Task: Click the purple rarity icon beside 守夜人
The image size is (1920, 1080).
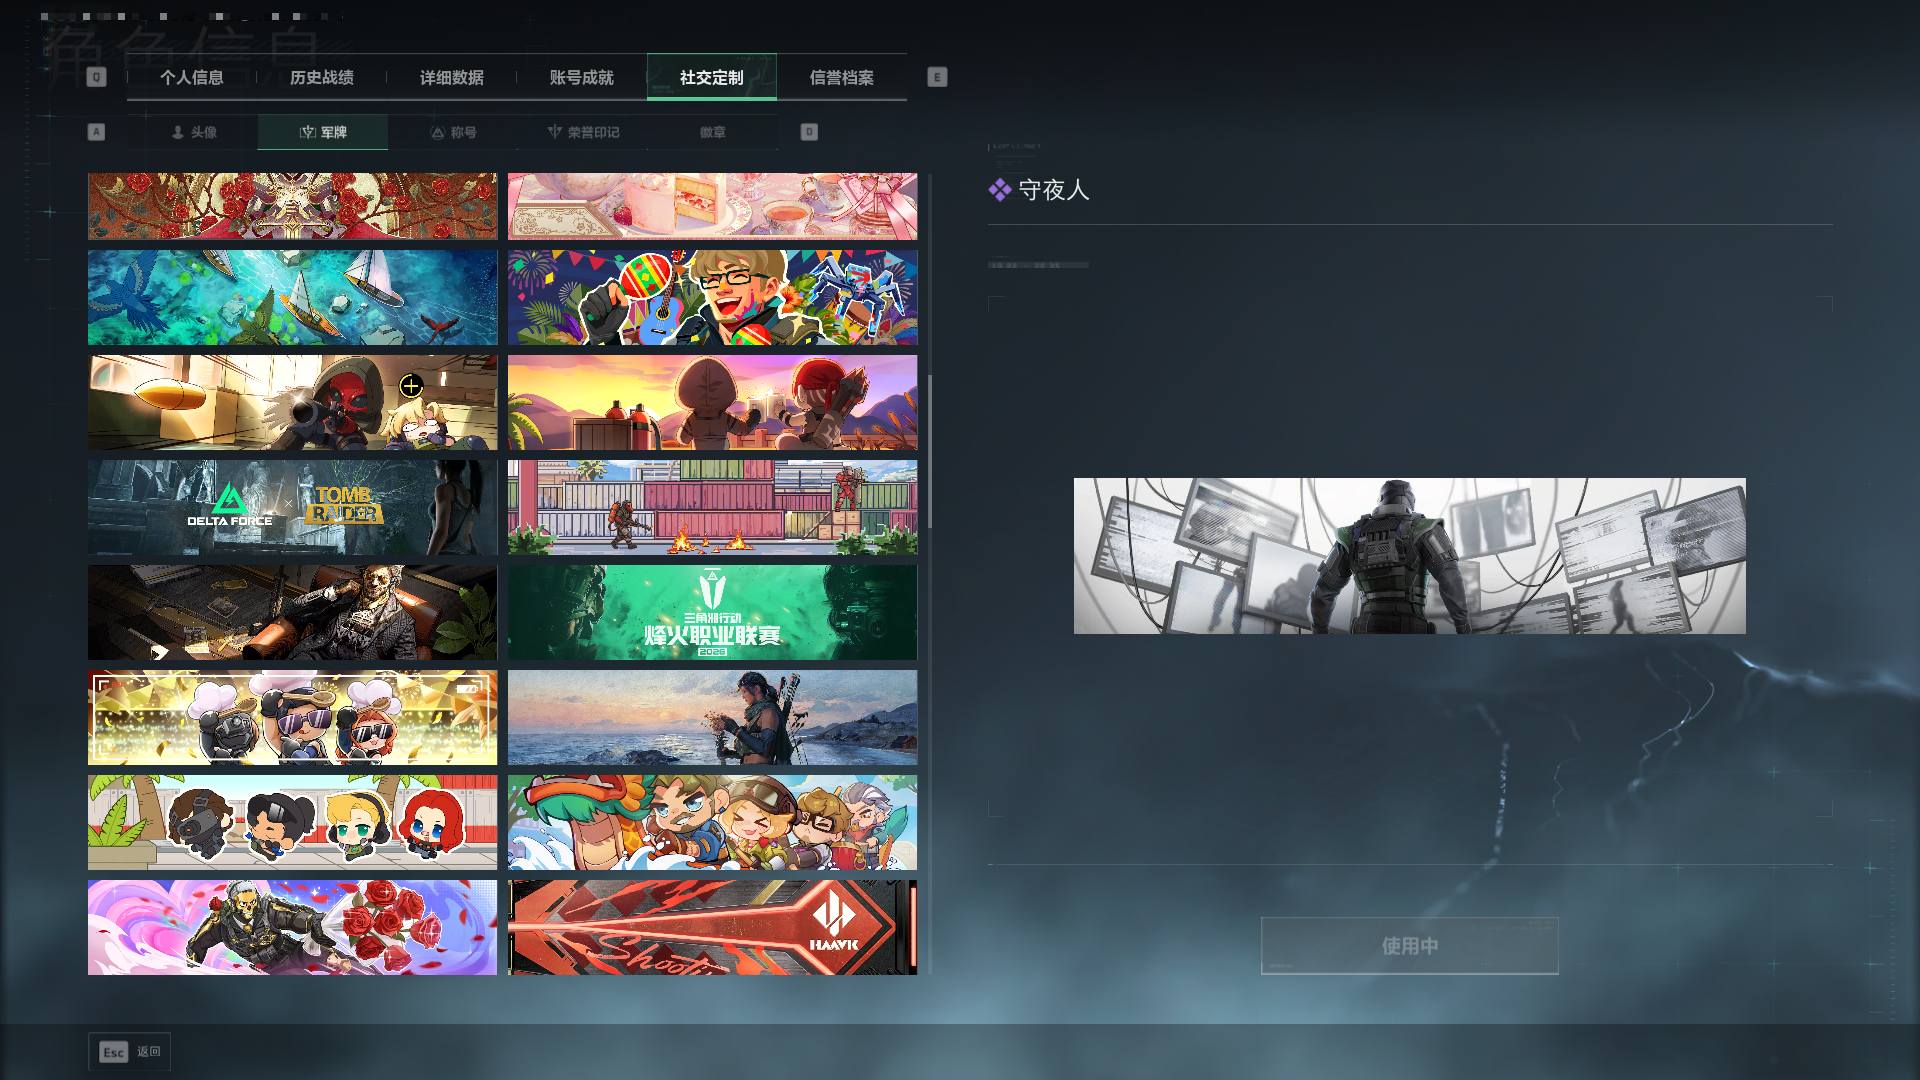Action: [x=999, y=190]
